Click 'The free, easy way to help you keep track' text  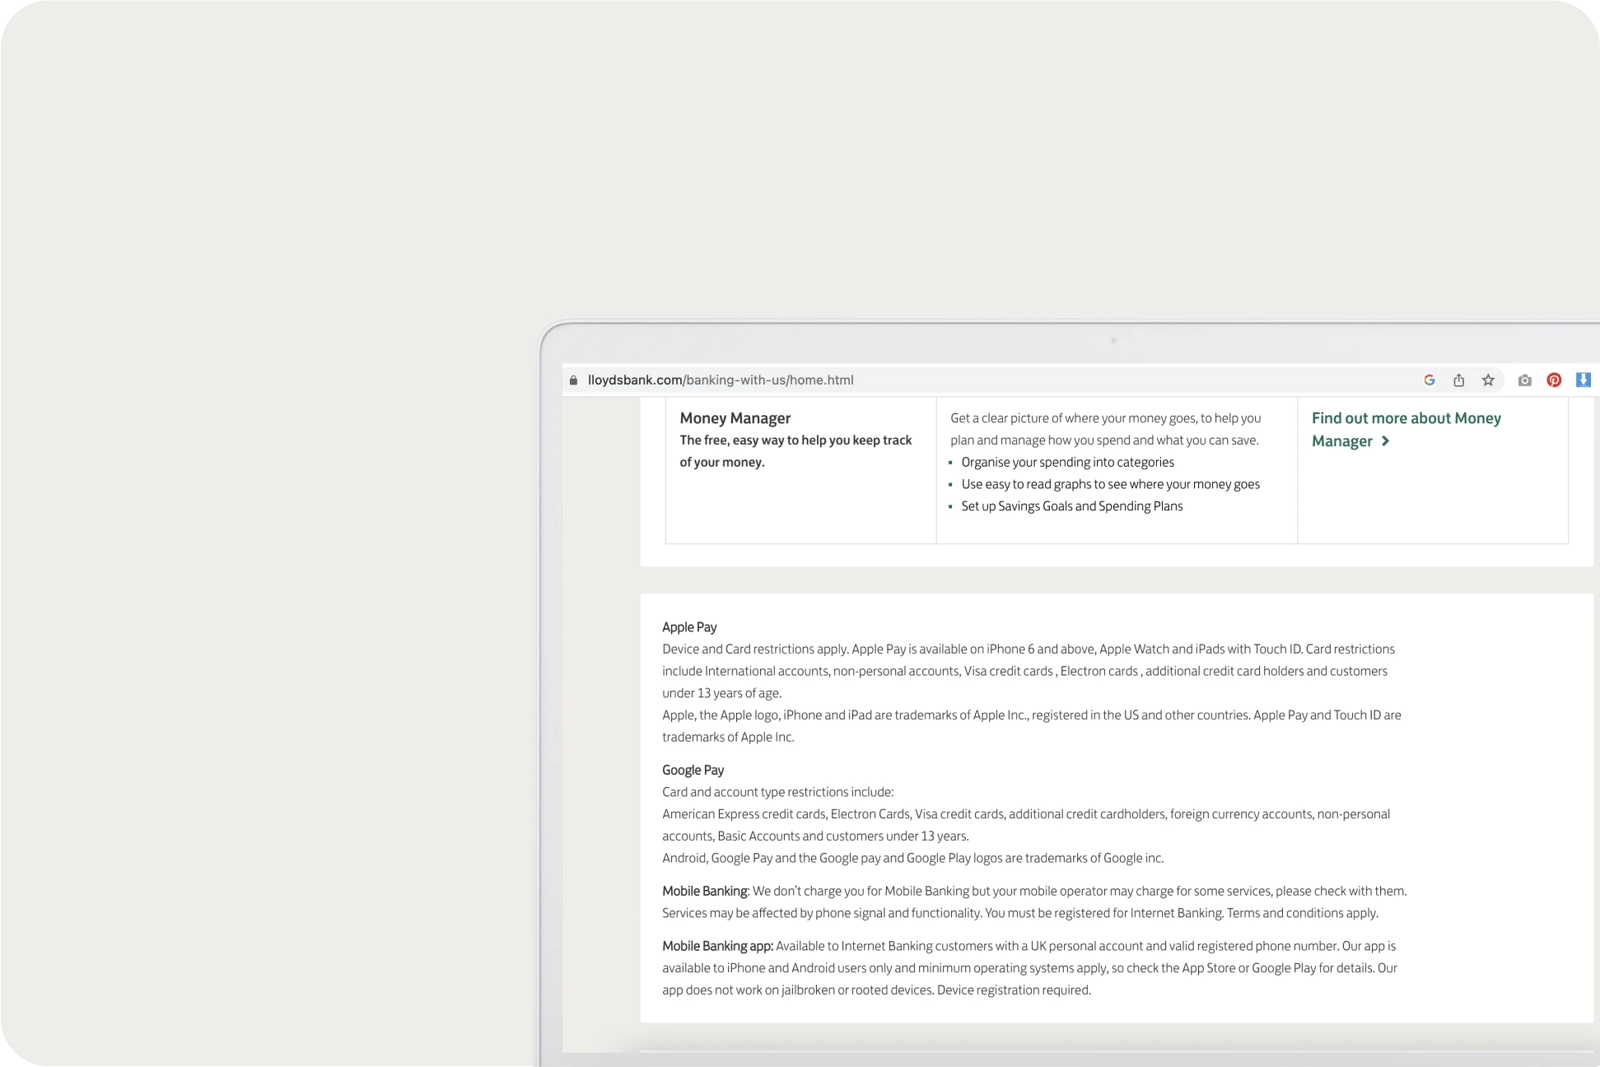pos(796,440)
